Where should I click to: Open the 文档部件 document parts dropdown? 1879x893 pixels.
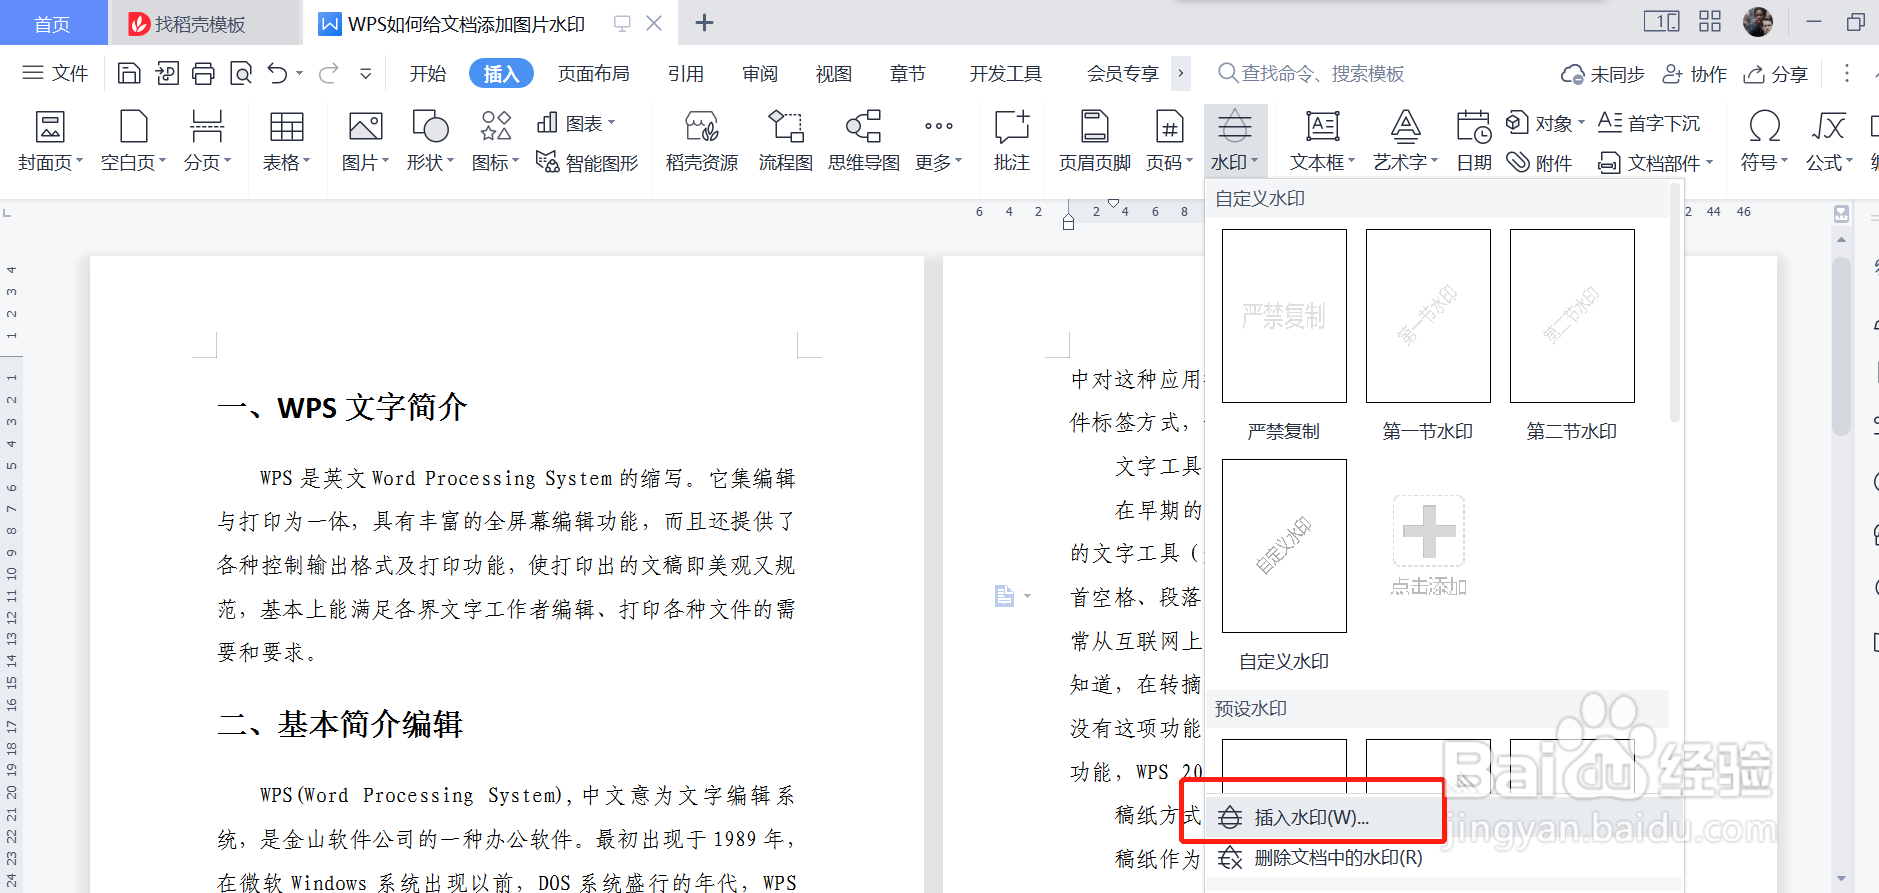[x=1656, y=162]
